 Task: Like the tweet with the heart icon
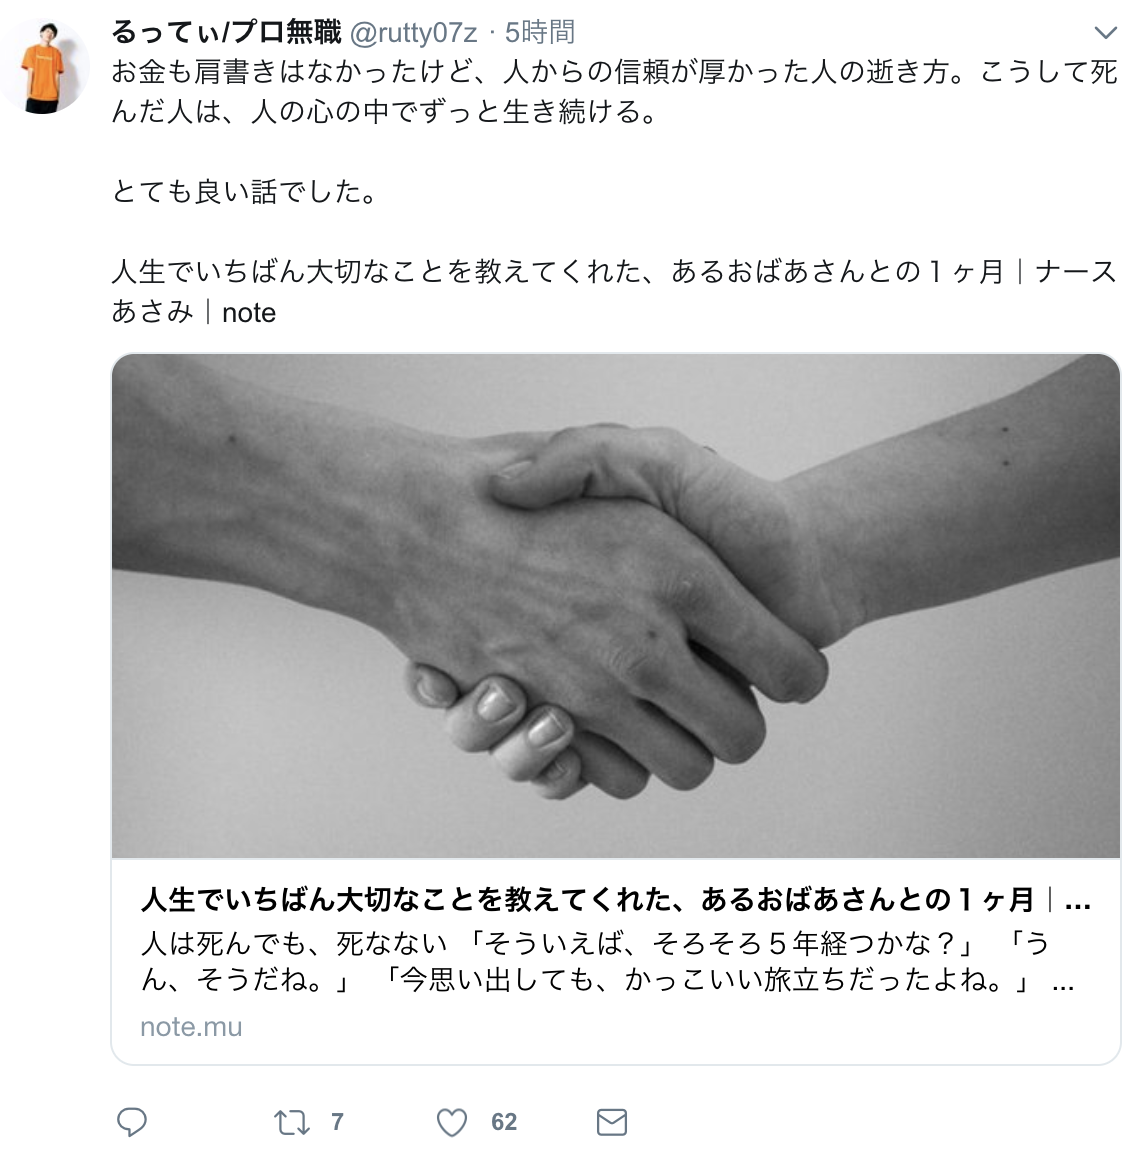[452, 1122]
